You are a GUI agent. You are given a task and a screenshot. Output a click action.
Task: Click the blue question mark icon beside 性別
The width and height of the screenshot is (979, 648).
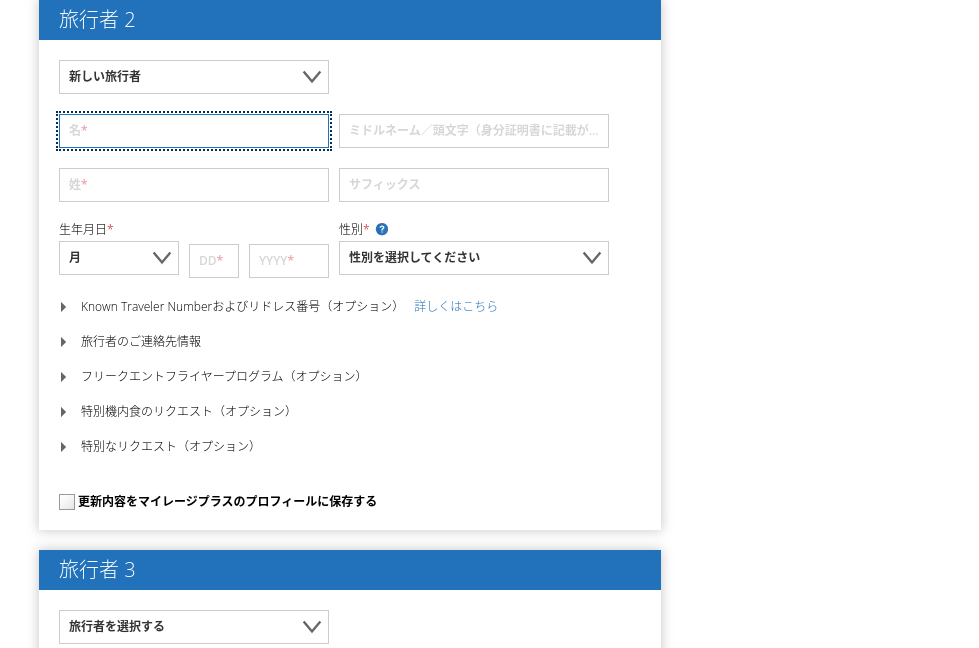[381, 229]
